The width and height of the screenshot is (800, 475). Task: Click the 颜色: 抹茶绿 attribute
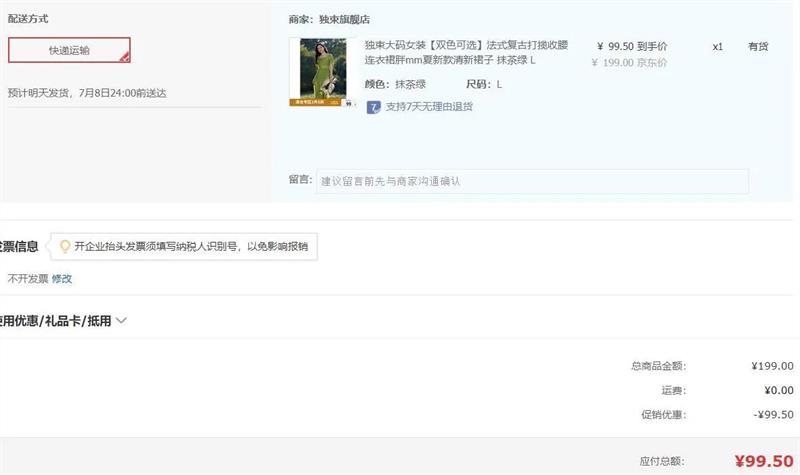pos(395,84)
